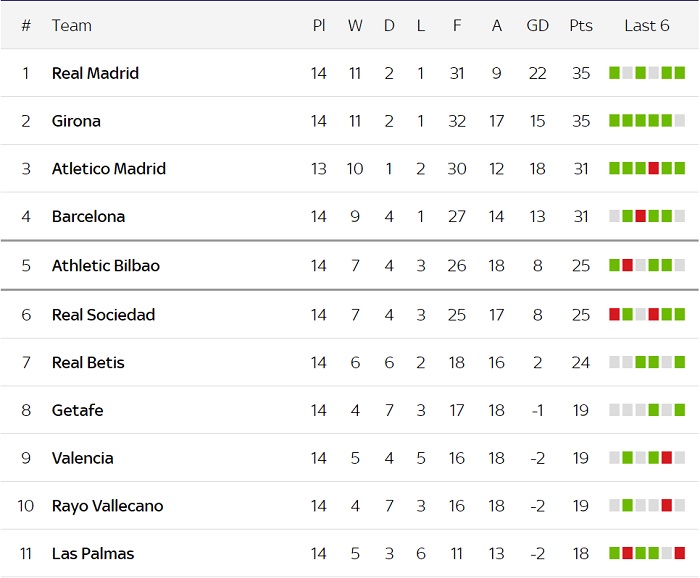Image resolution: width=700 pixels, height=578 pixels.
Task: Open the Real Madrid team link
Action: [x=95, y=73]
